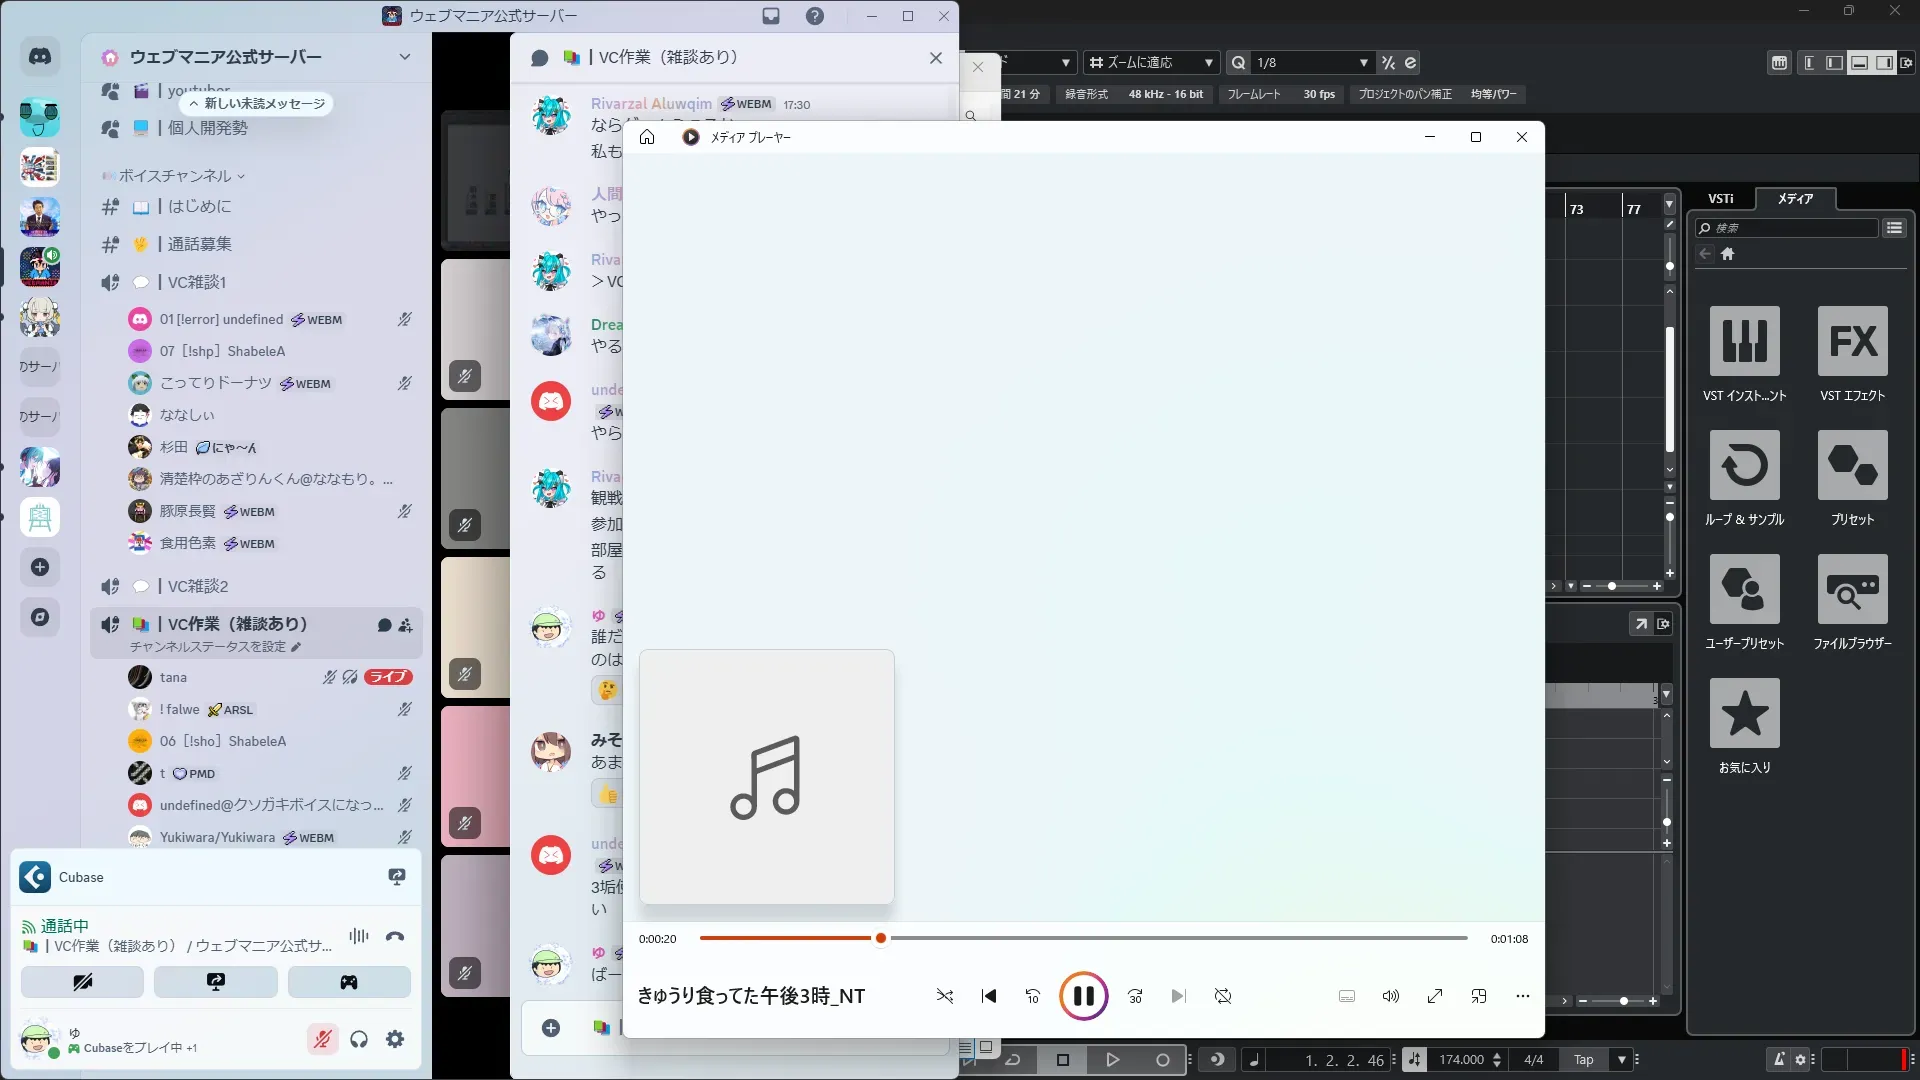Open VST Effects tile
Screen dimensions: 1920x1080
point(1852,342)
